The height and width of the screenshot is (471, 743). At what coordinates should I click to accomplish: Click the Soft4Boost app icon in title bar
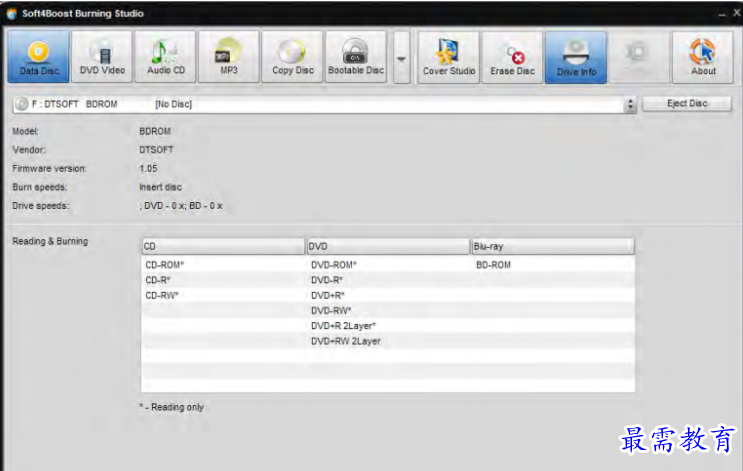coord(11,14)
